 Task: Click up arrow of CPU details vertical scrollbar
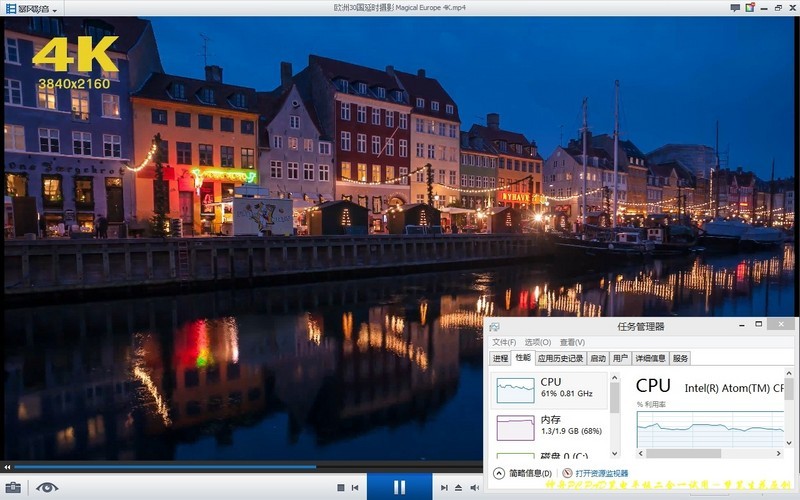click(x=789, y=374)
